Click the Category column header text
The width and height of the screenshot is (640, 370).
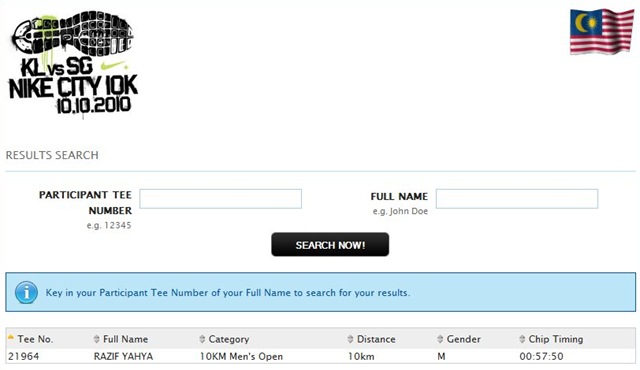[x=229, y=339]
